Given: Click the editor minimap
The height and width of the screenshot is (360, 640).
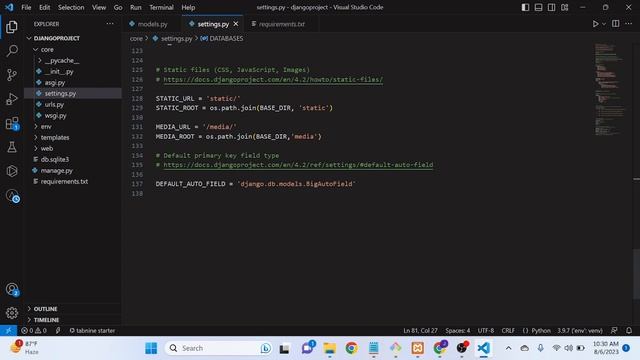Looking at the screenshot, I should click(x=609, y=90).
